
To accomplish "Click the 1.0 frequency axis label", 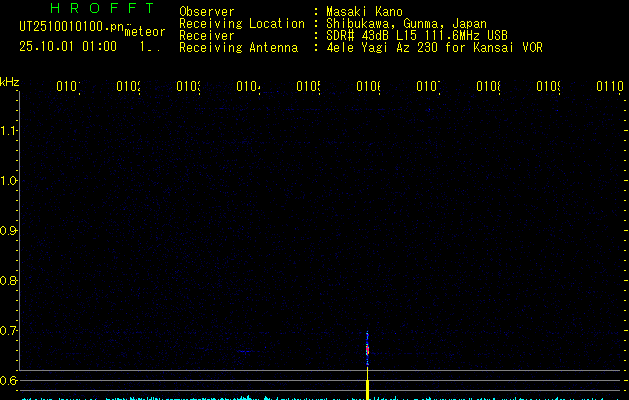I will click(x=8, y=181).
